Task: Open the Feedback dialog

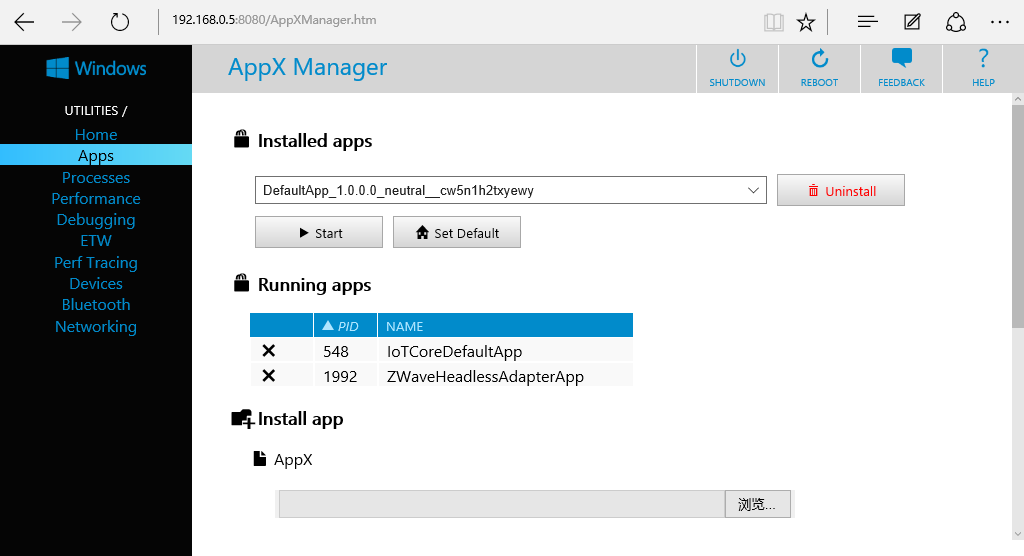Action: pyautogui.click(x=901, y=69)
